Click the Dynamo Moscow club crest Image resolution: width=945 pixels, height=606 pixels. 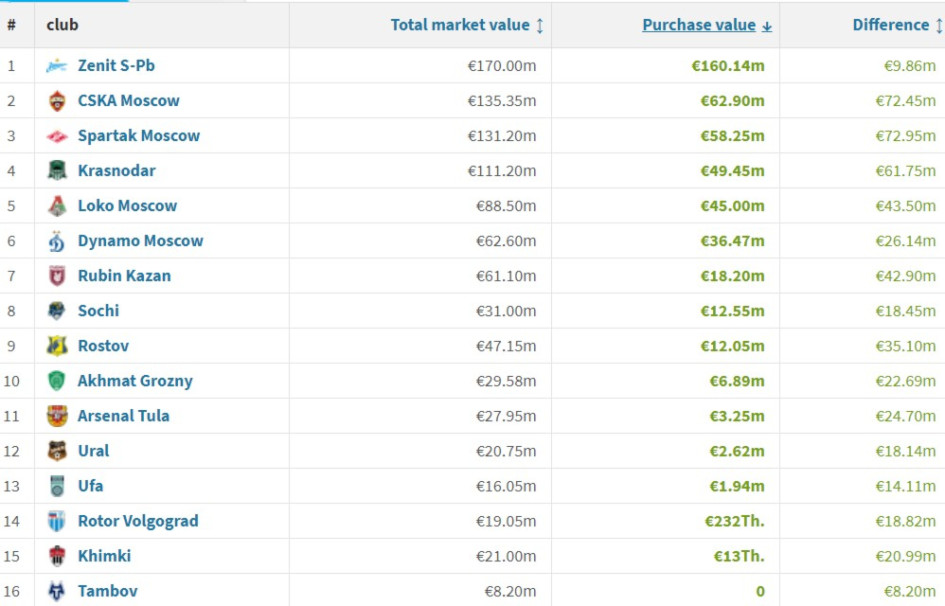[x=57, y=241]
